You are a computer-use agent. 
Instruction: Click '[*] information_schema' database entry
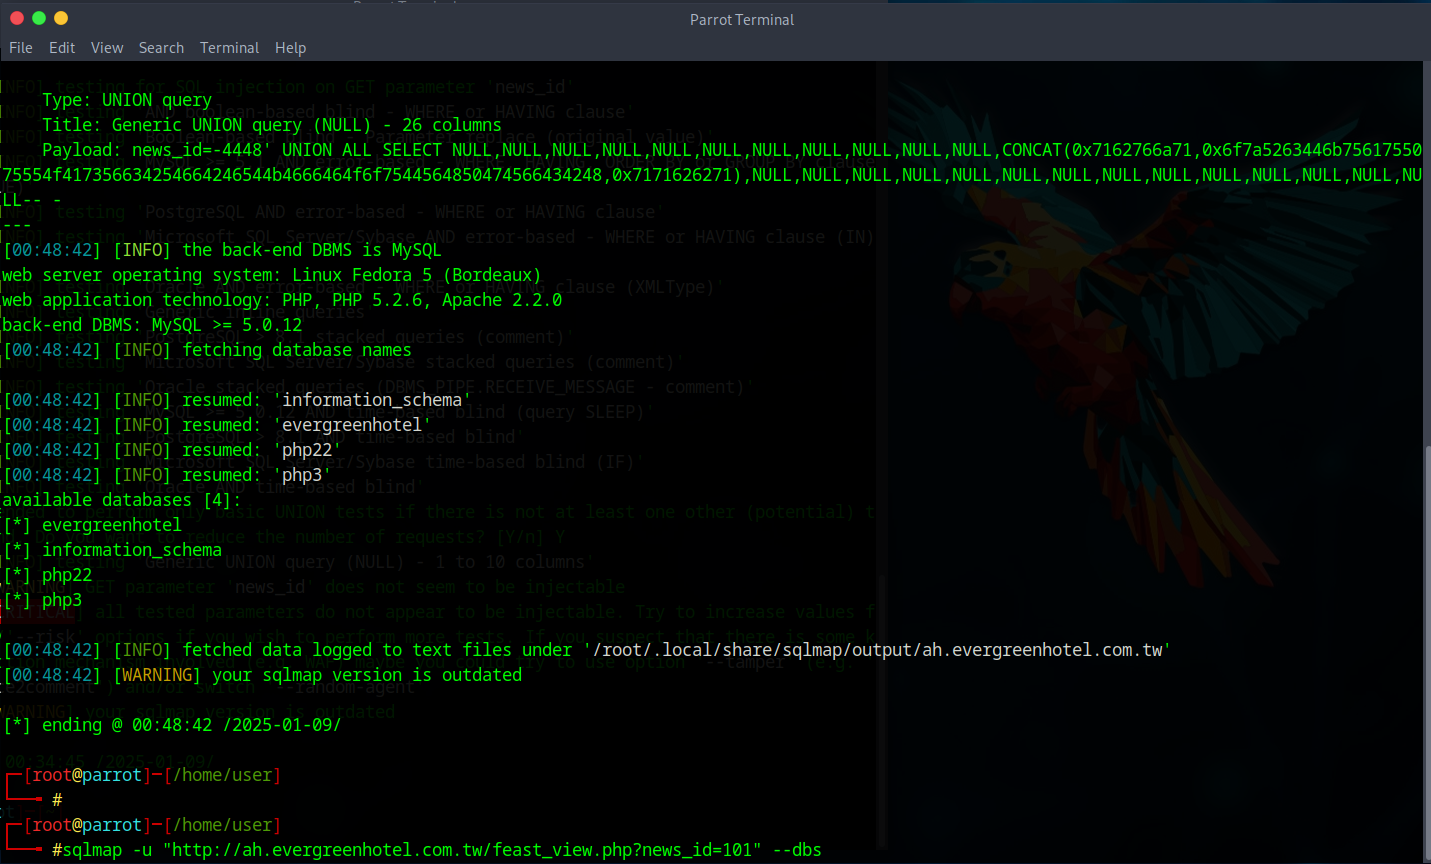(x=112, y=550)
